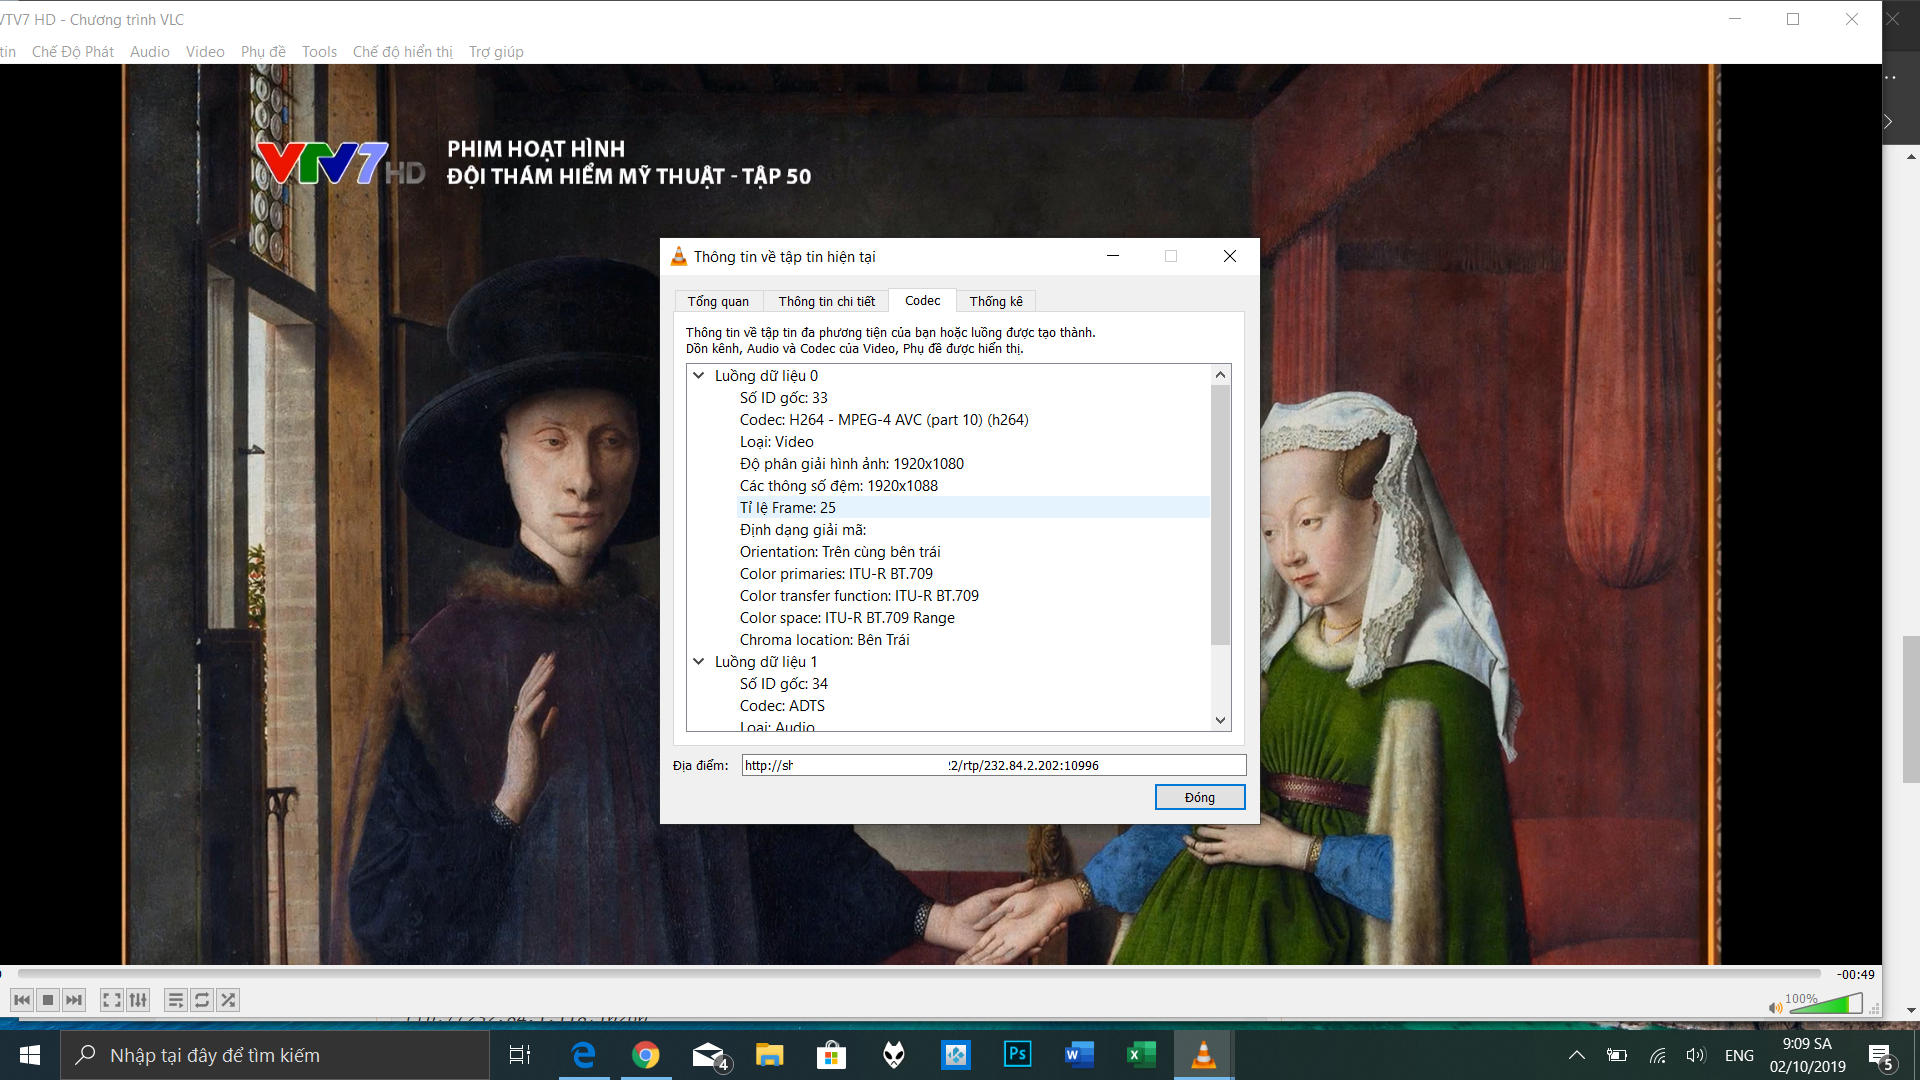The height and width of the screenshot is (1080, 1920).
Task: Toggle the remaining time -00:49 display
Action: tap(1856, 974)
